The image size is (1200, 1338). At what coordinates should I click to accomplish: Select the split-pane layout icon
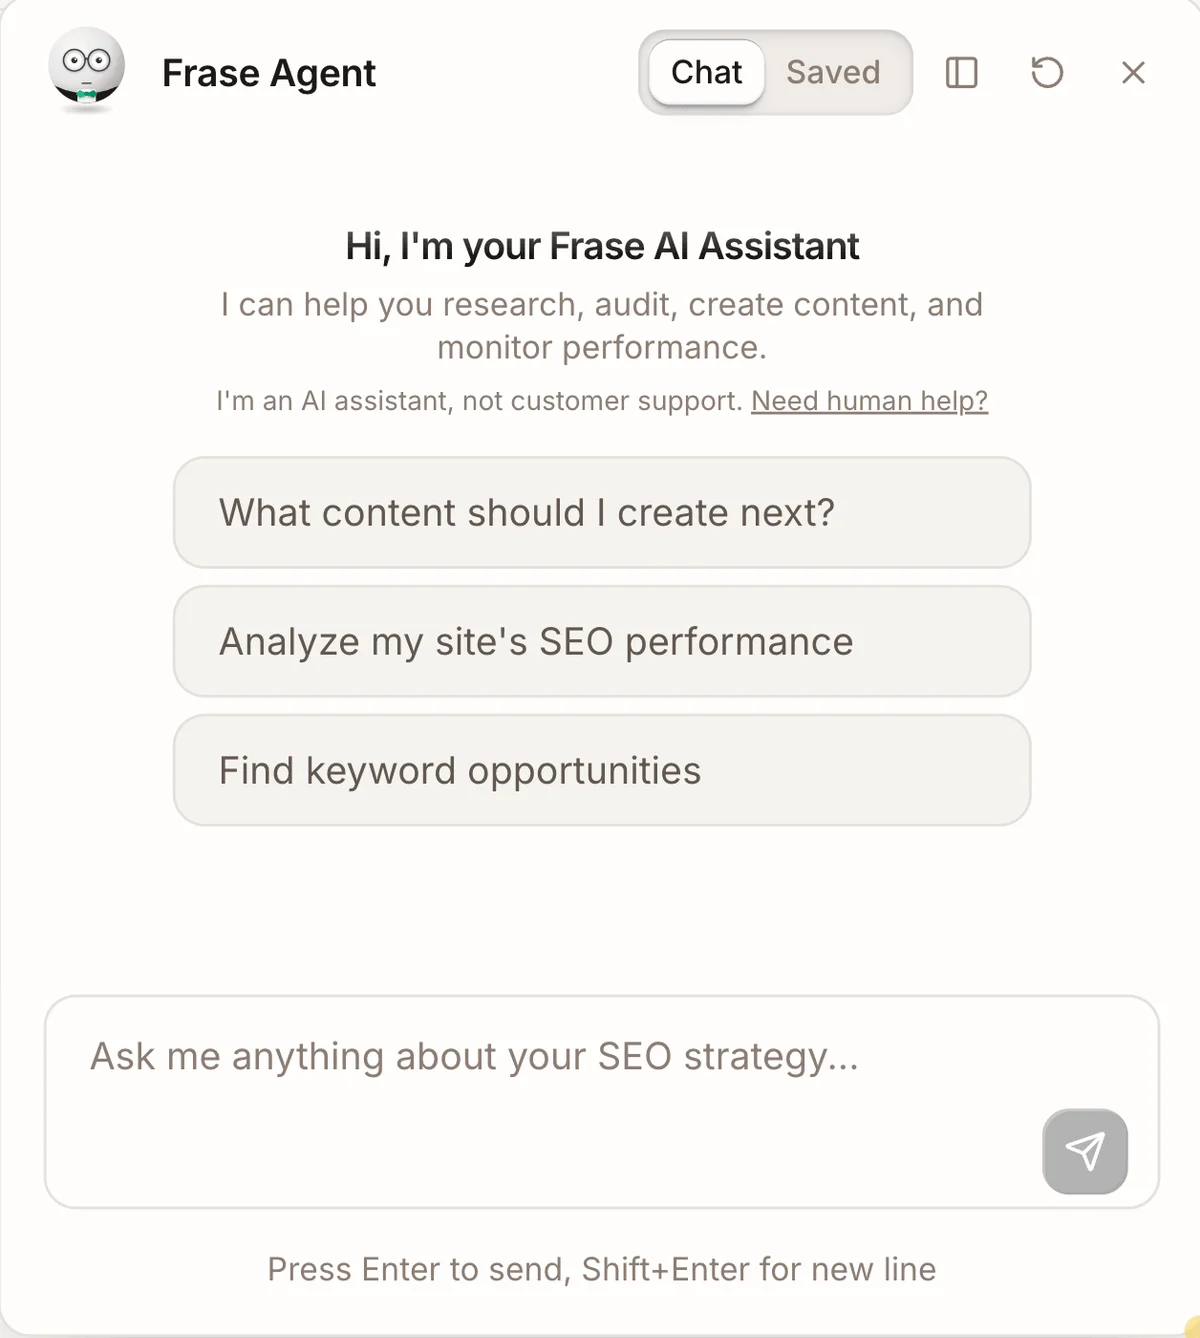tap(961, 73)
